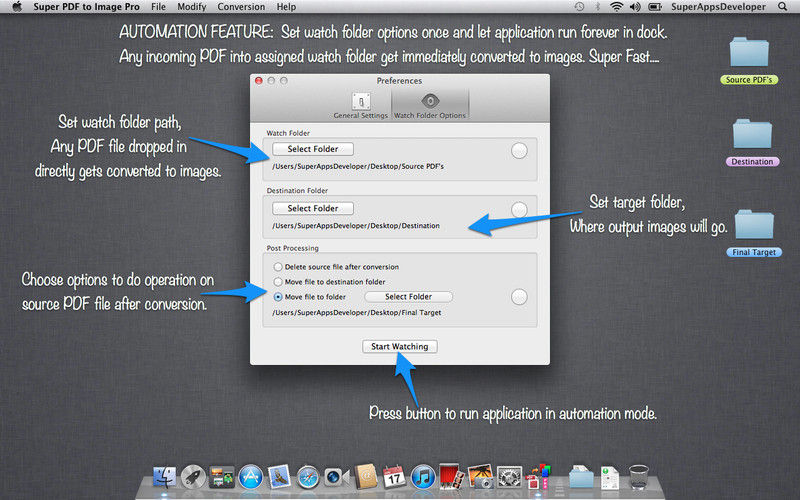The image size is (800, 500).
Task: Choose 'Move file to destination folder' radio button
Action: coord(279,282)
